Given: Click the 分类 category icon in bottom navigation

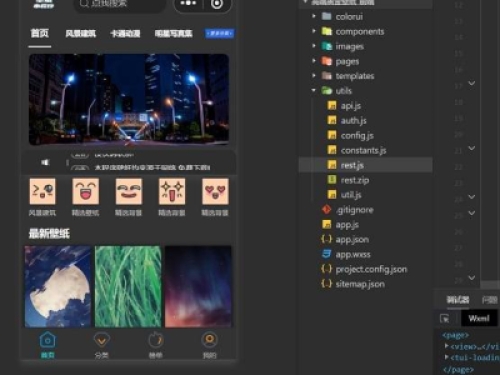Looking at the screenshot, I should coord(102,340).
